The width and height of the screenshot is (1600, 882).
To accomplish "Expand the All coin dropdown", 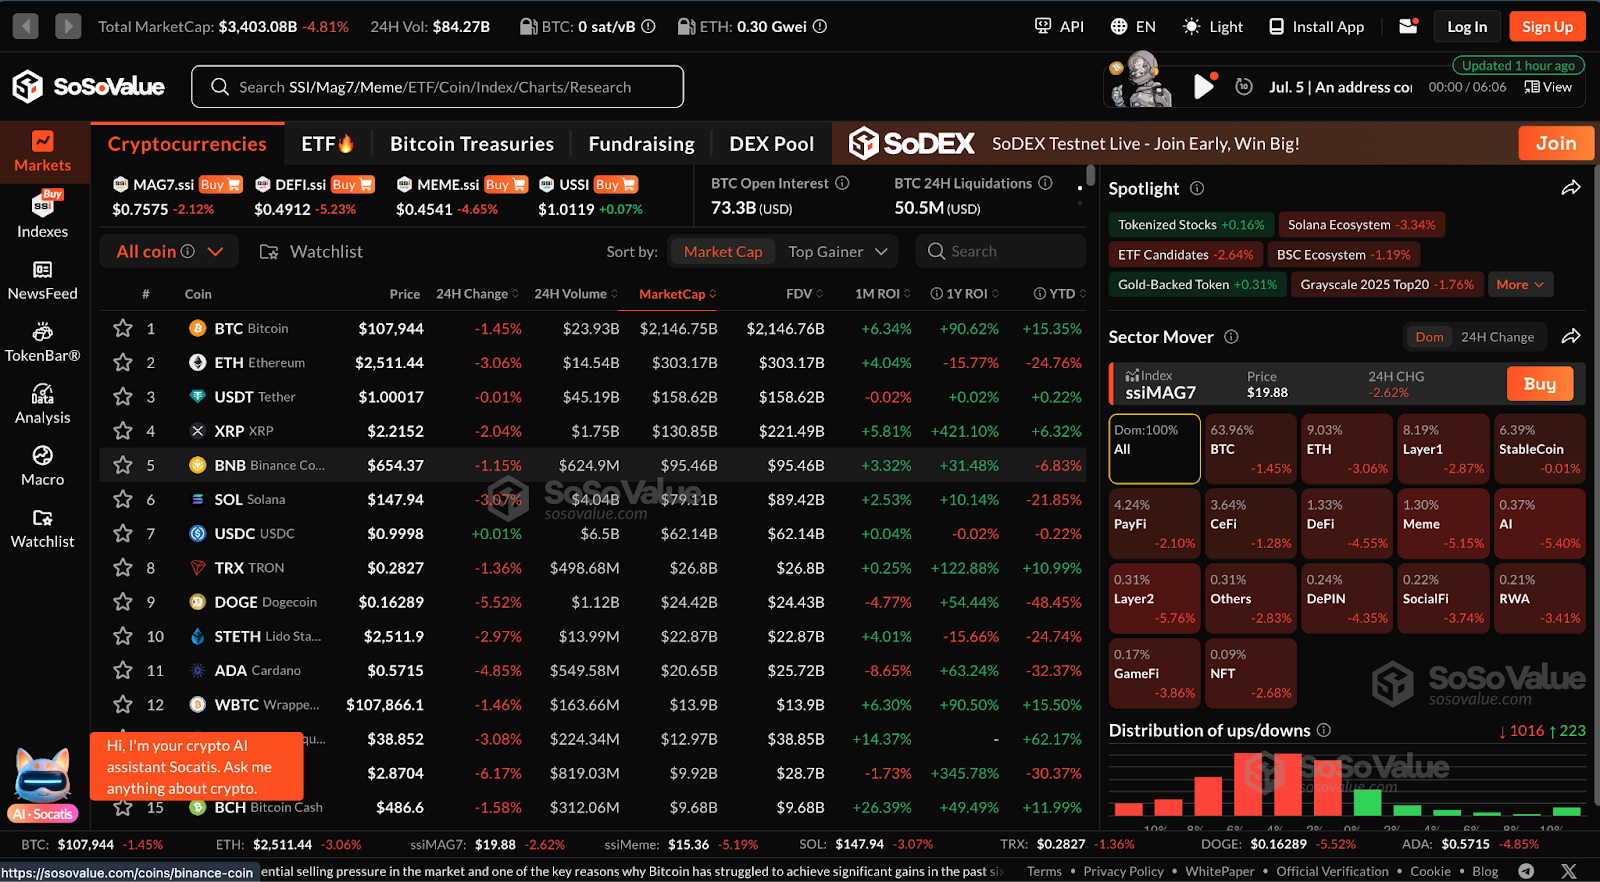I will click(169, 252).
